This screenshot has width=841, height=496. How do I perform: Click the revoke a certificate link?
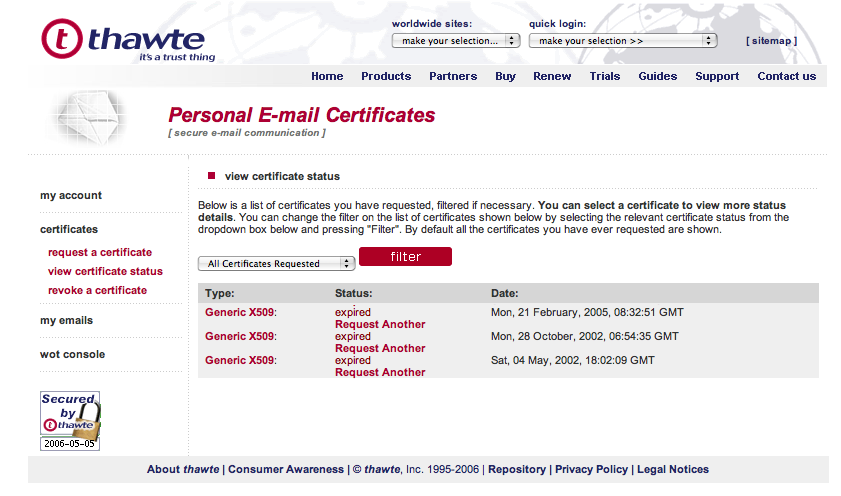pos(97,290)
